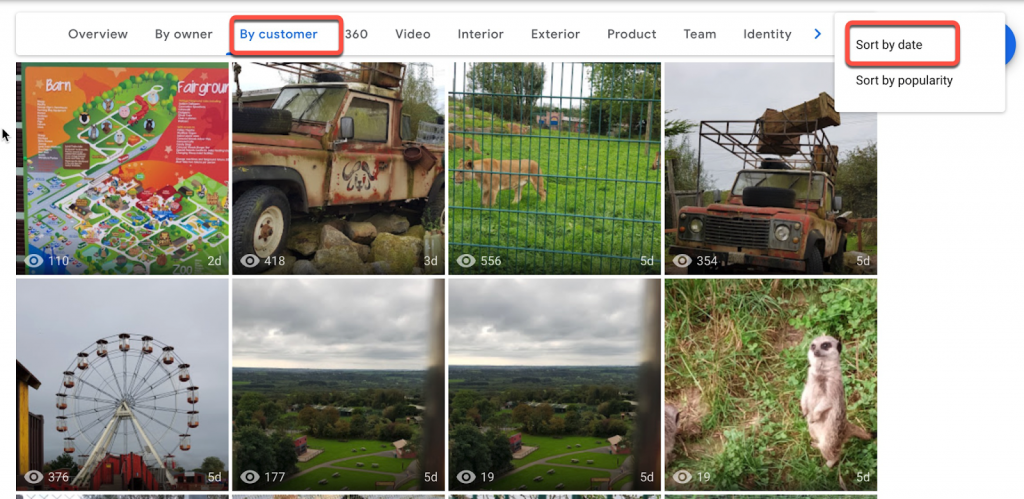Open the Overview tab
The height and width of the screenshot is (499, 1024).
[98, 34]
